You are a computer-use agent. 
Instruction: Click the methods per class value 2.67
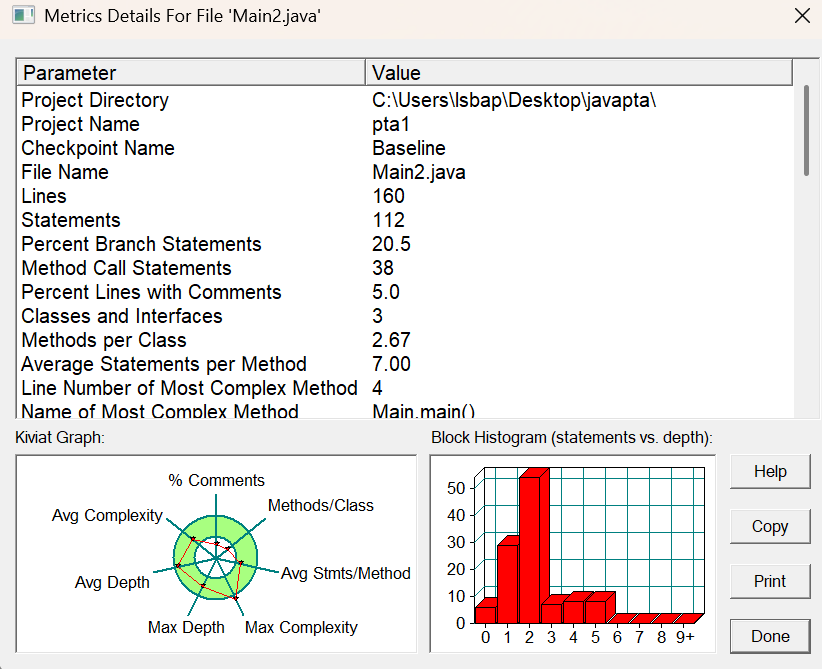(x=391, y=340)
